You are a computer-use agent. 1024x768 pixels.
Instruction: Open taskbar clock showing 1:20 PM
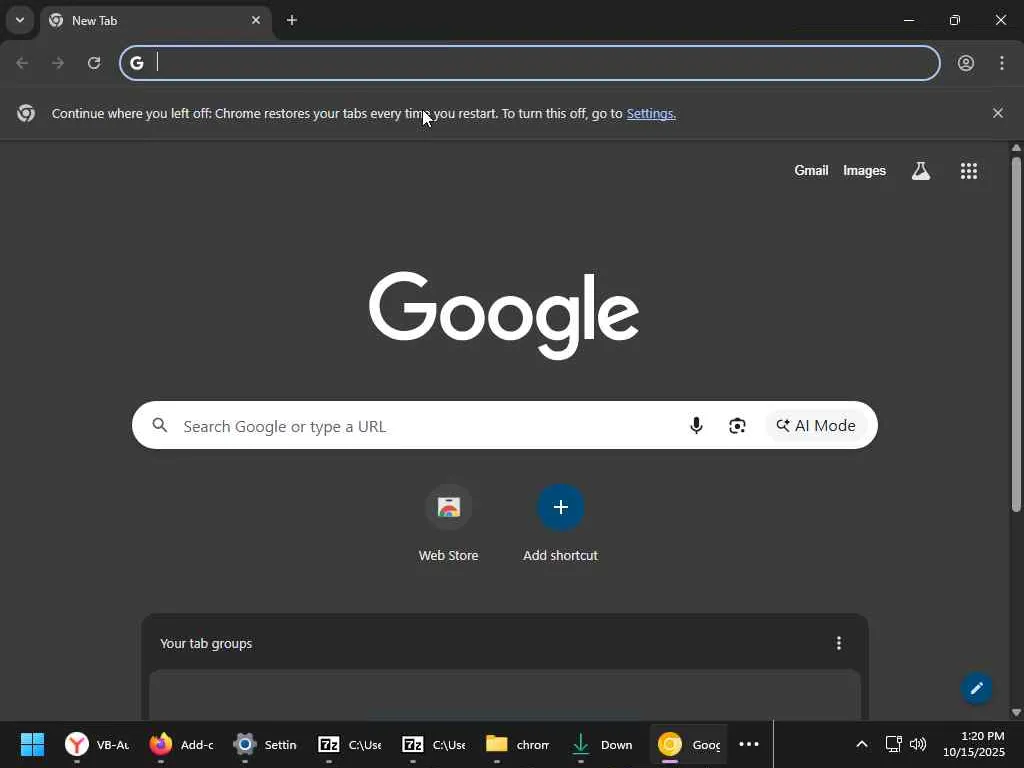[x=974, y=744]
